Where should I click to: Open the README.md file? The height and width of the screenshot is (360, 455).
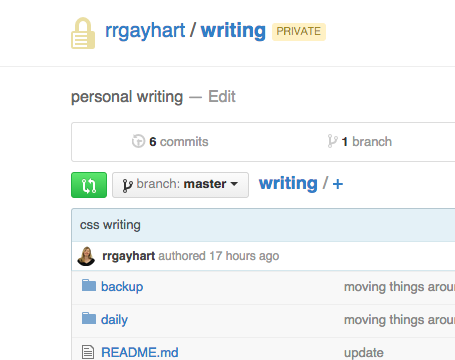(x=140, y=353)
